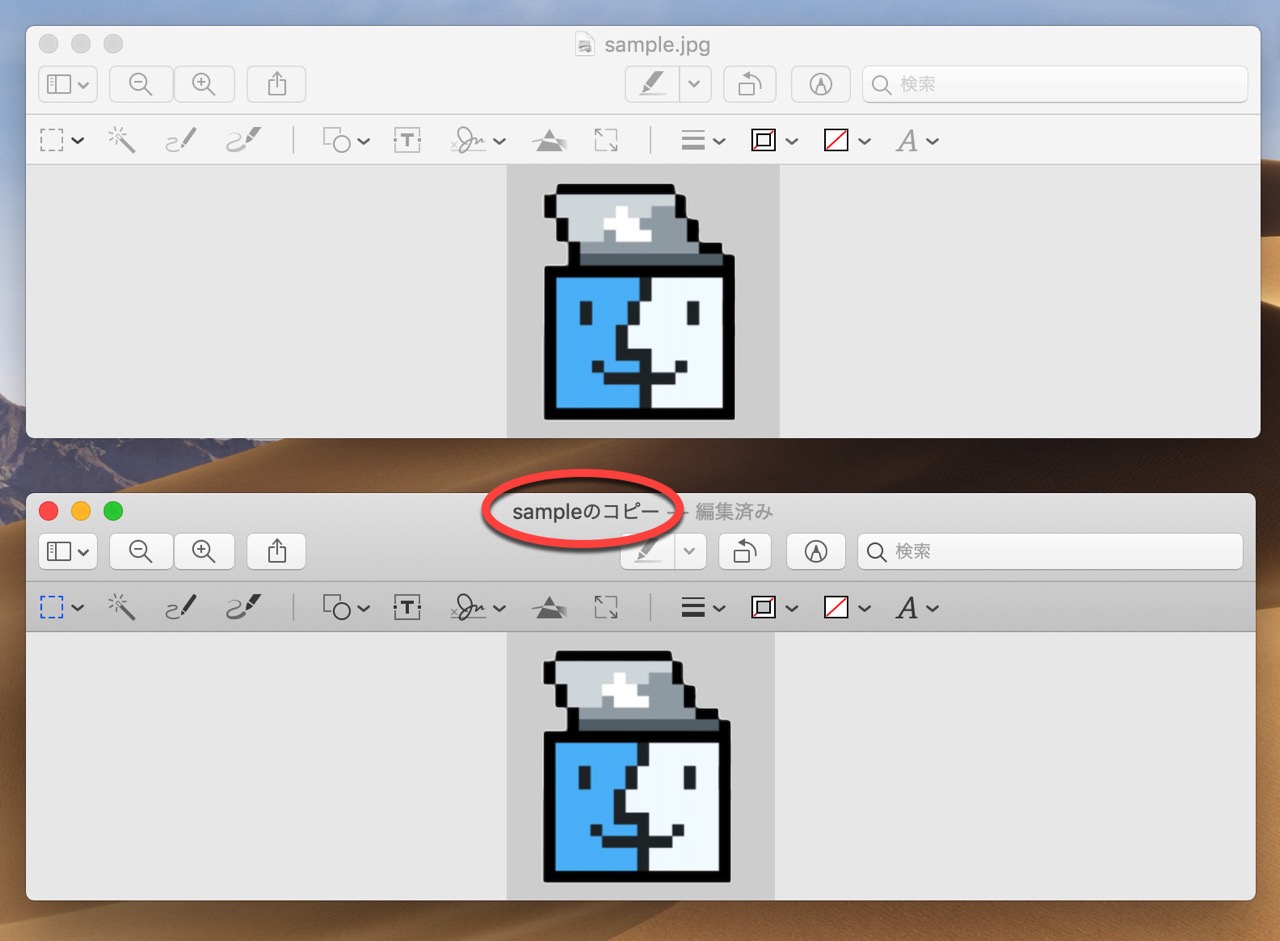Open Share menu in sample.jpg window
Viewport: 1280px width, 941px height.
pyautogui.click(x=277, y=85)
